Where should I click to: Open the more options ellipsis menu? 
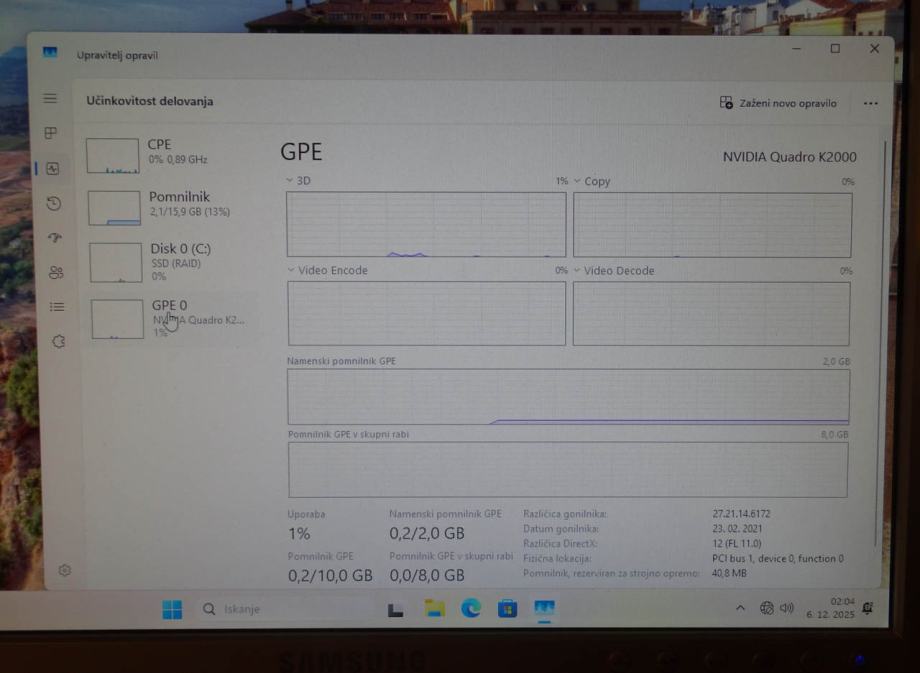point(871,103)
